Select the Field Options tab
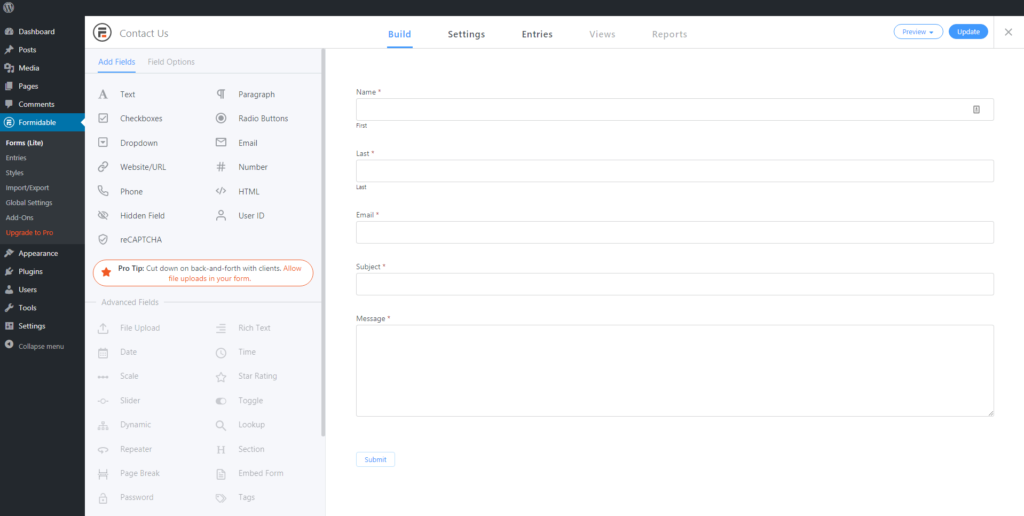Image resolution: width=1024 pixels, height=516 pixels. (x=171, y=62)
